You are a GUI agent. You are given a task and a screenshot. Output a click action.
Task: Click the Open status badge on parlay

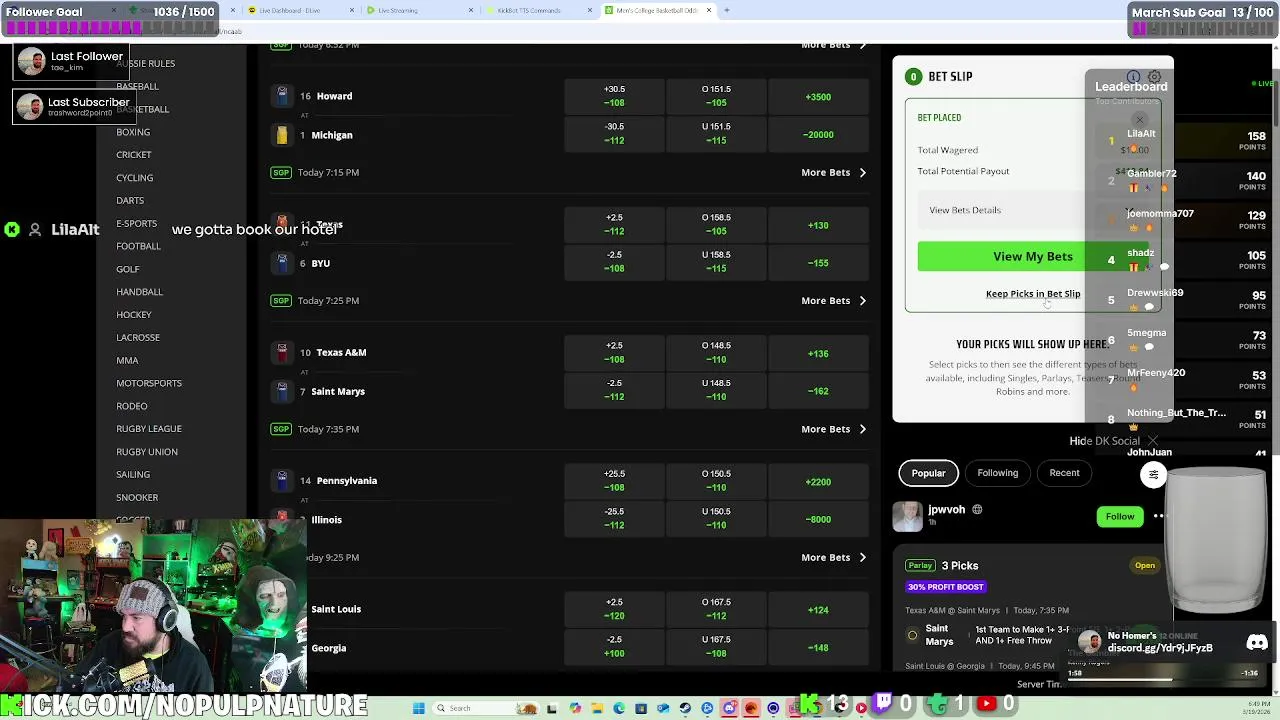1145,566
